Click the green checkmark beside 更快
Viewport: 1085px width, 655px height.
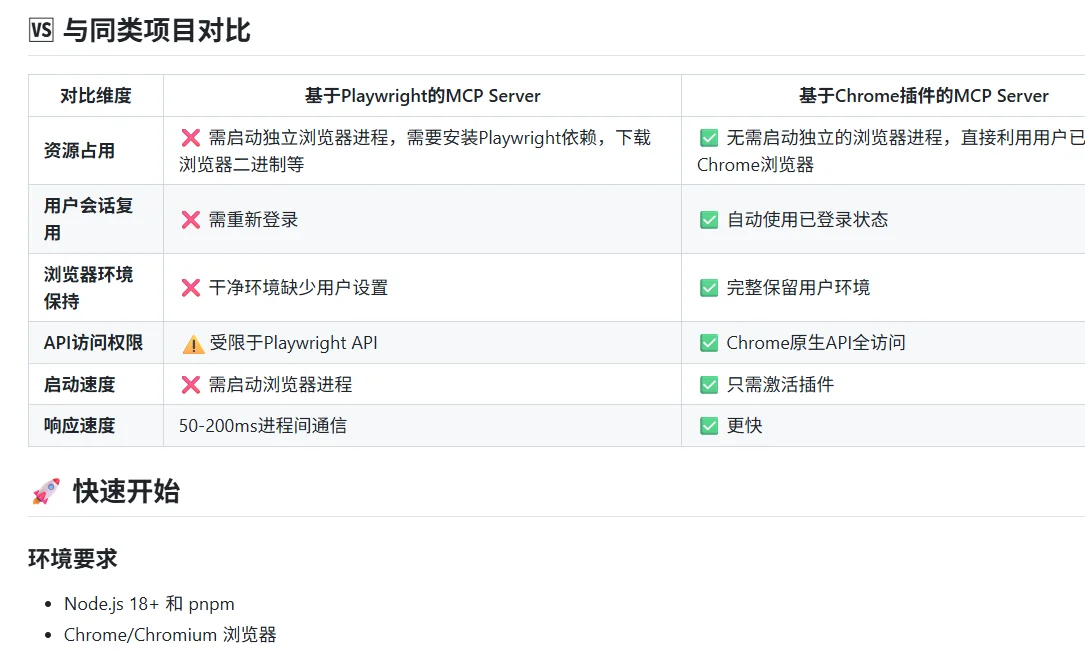[707, 425]
